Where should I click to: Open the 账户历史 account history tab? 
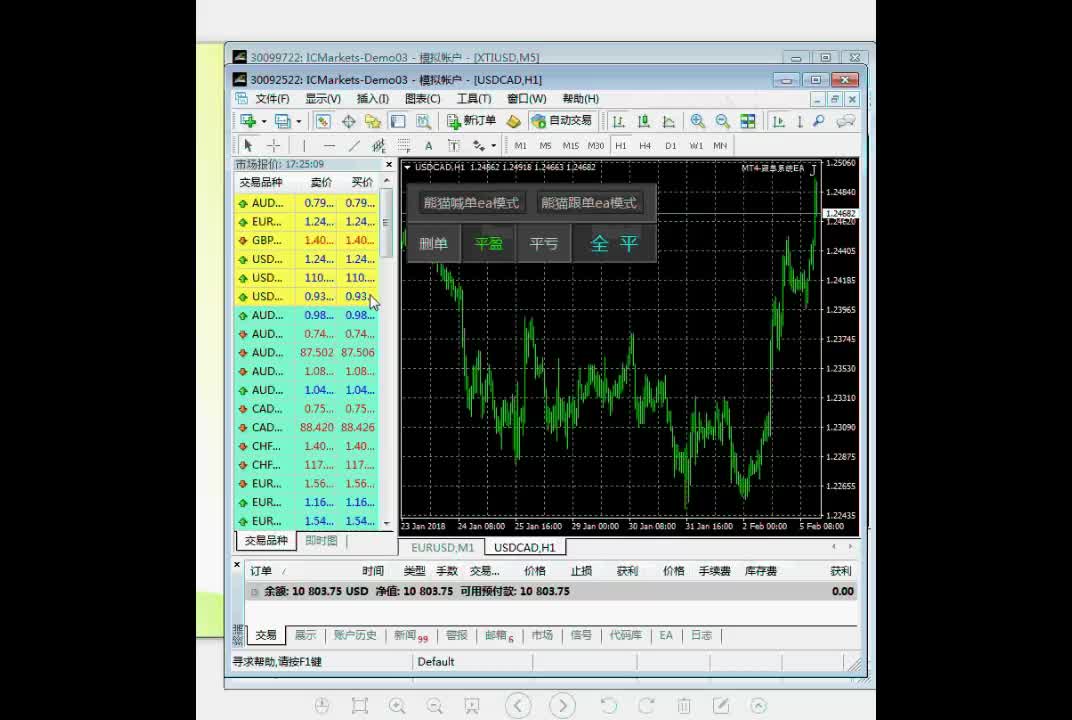[x=355, y=635]
